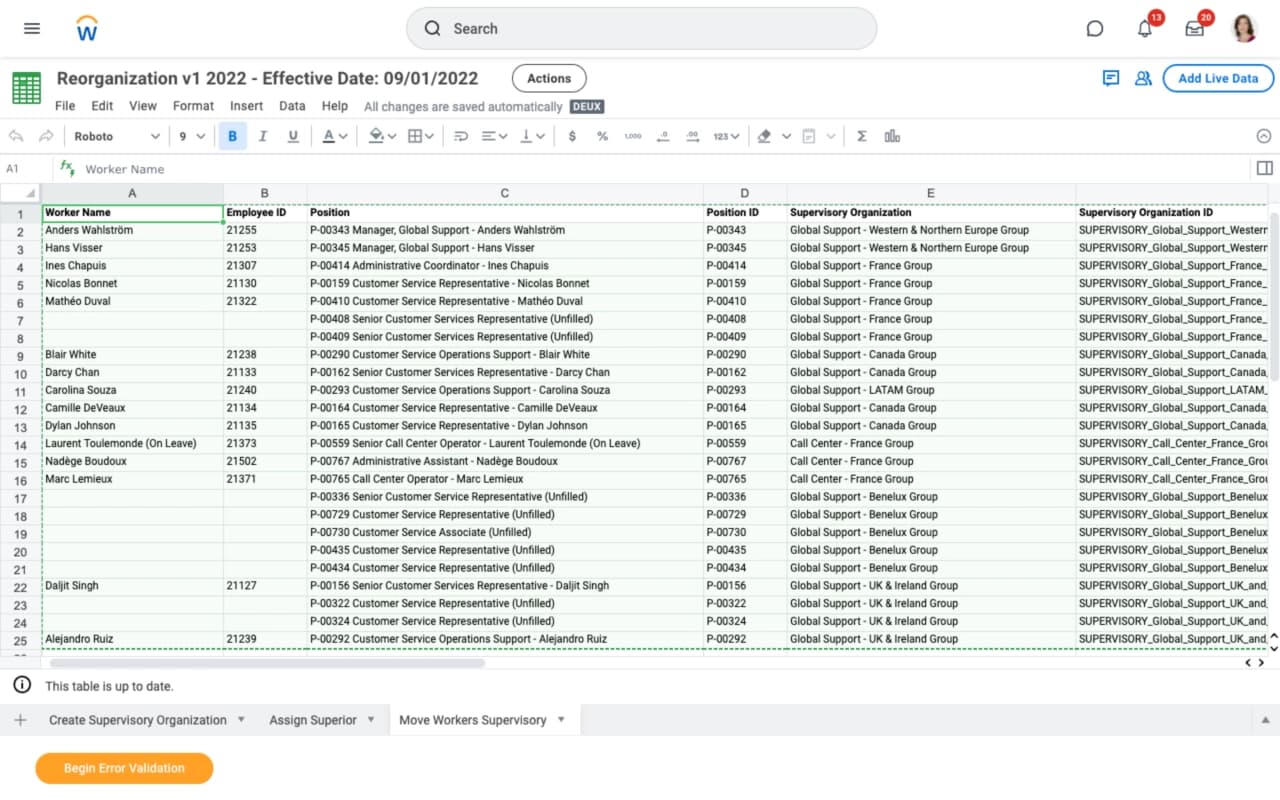This screenshot has width=1280, height=800.
Task: Toggle the side panel at formula bar
Action: 1265,168
